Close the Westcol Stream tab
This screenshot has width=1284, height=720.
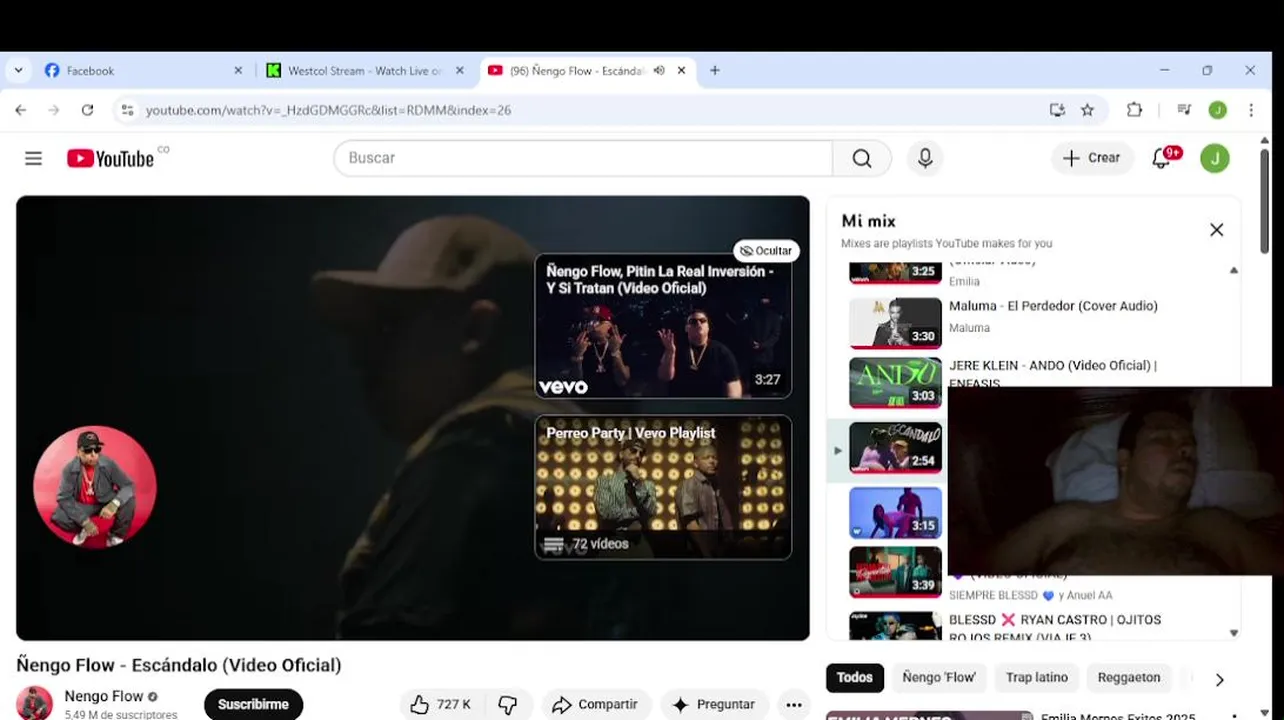click(x=460, y=71)
